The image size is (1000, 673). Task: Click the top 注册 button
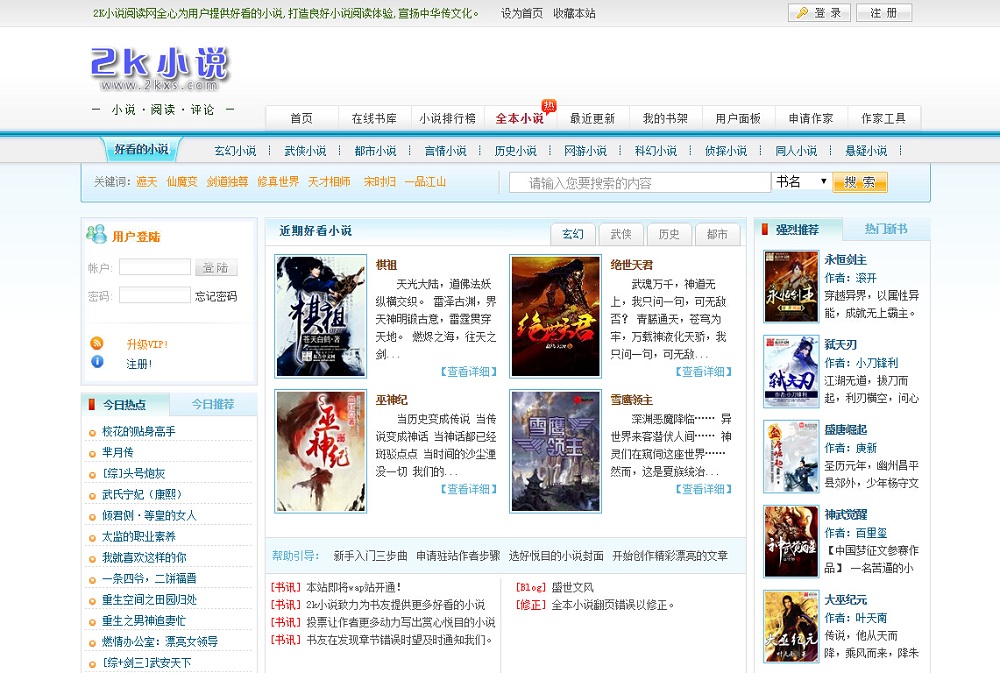883,13
